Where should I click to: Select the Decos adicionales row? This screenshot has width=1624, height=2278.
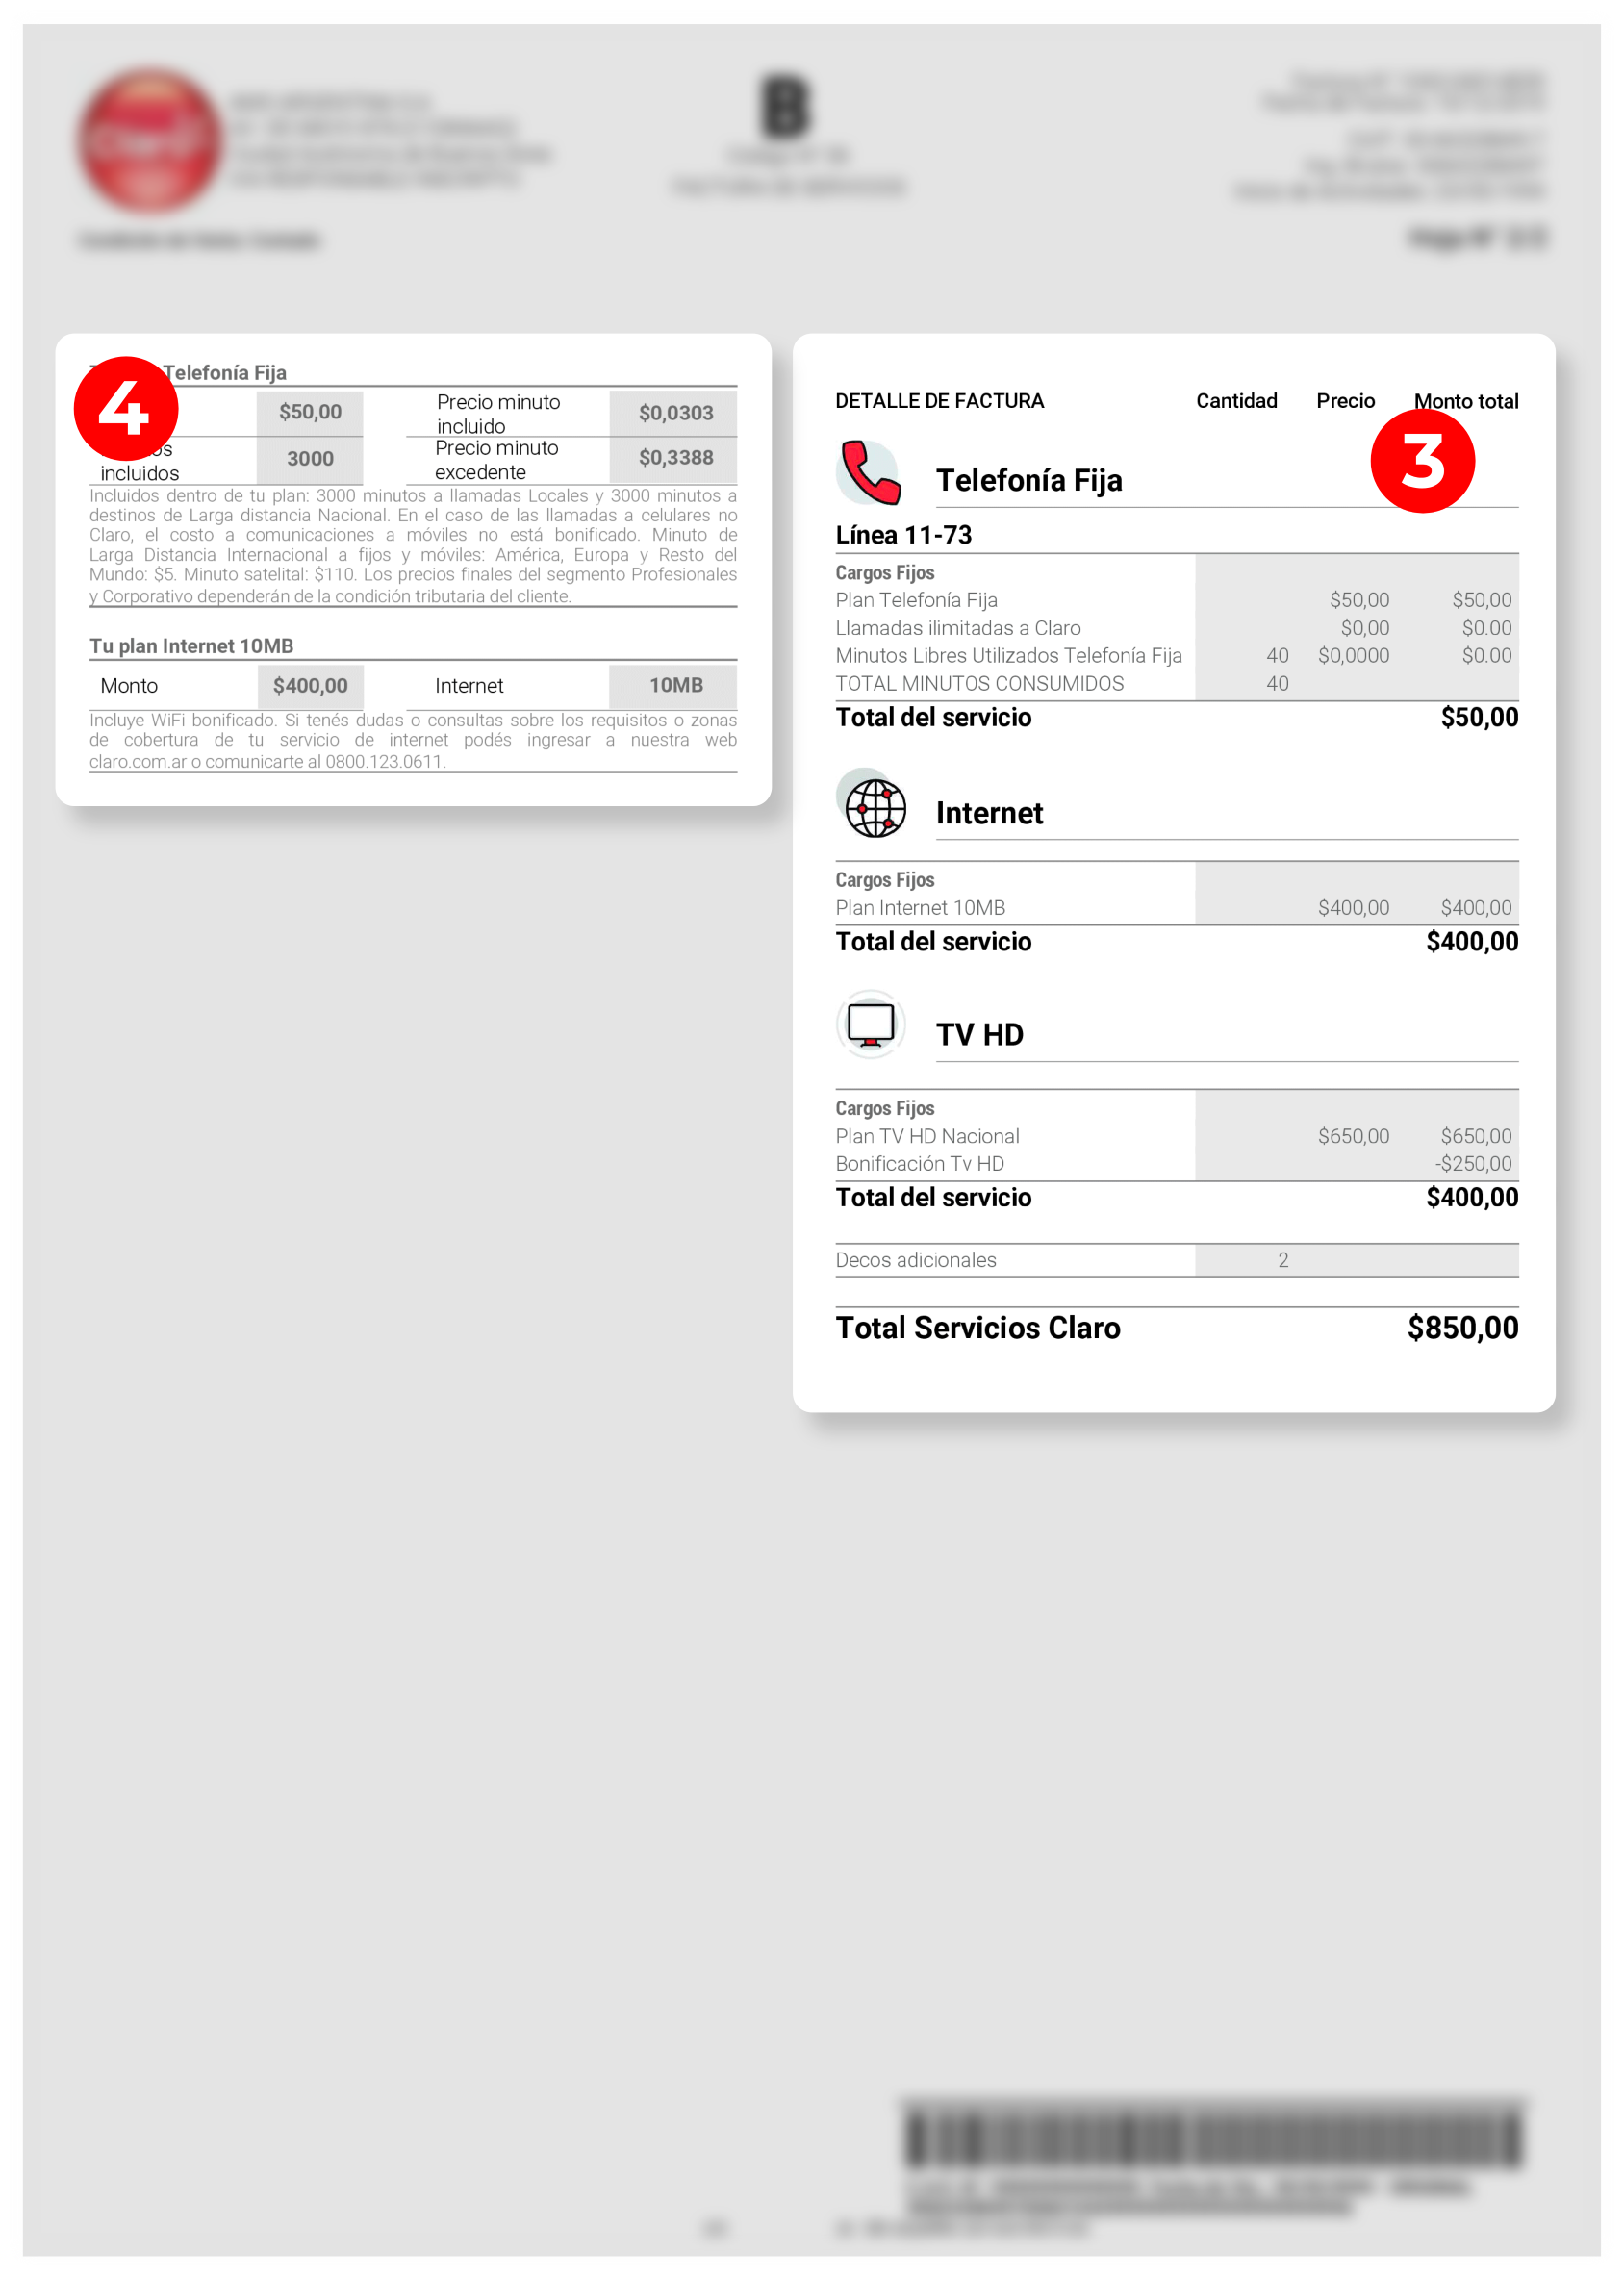coord(1177,1260)
